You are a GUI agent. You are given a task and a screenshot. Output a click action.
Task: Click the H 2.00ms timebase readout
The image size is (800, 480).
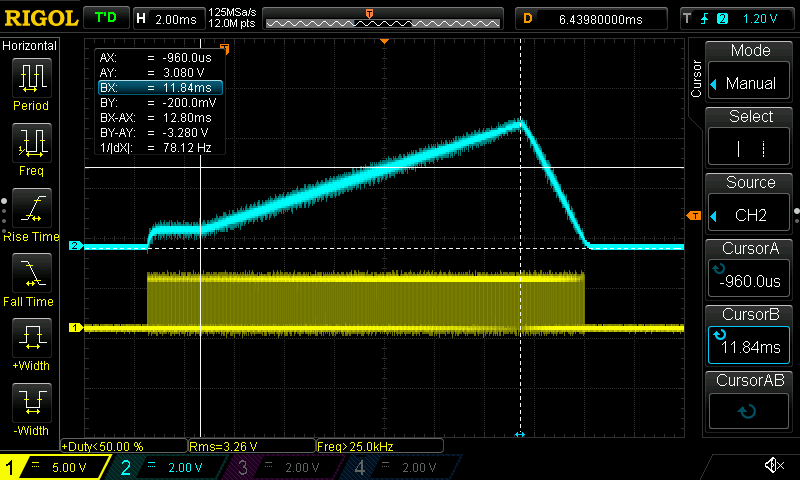tap(168, 19)
